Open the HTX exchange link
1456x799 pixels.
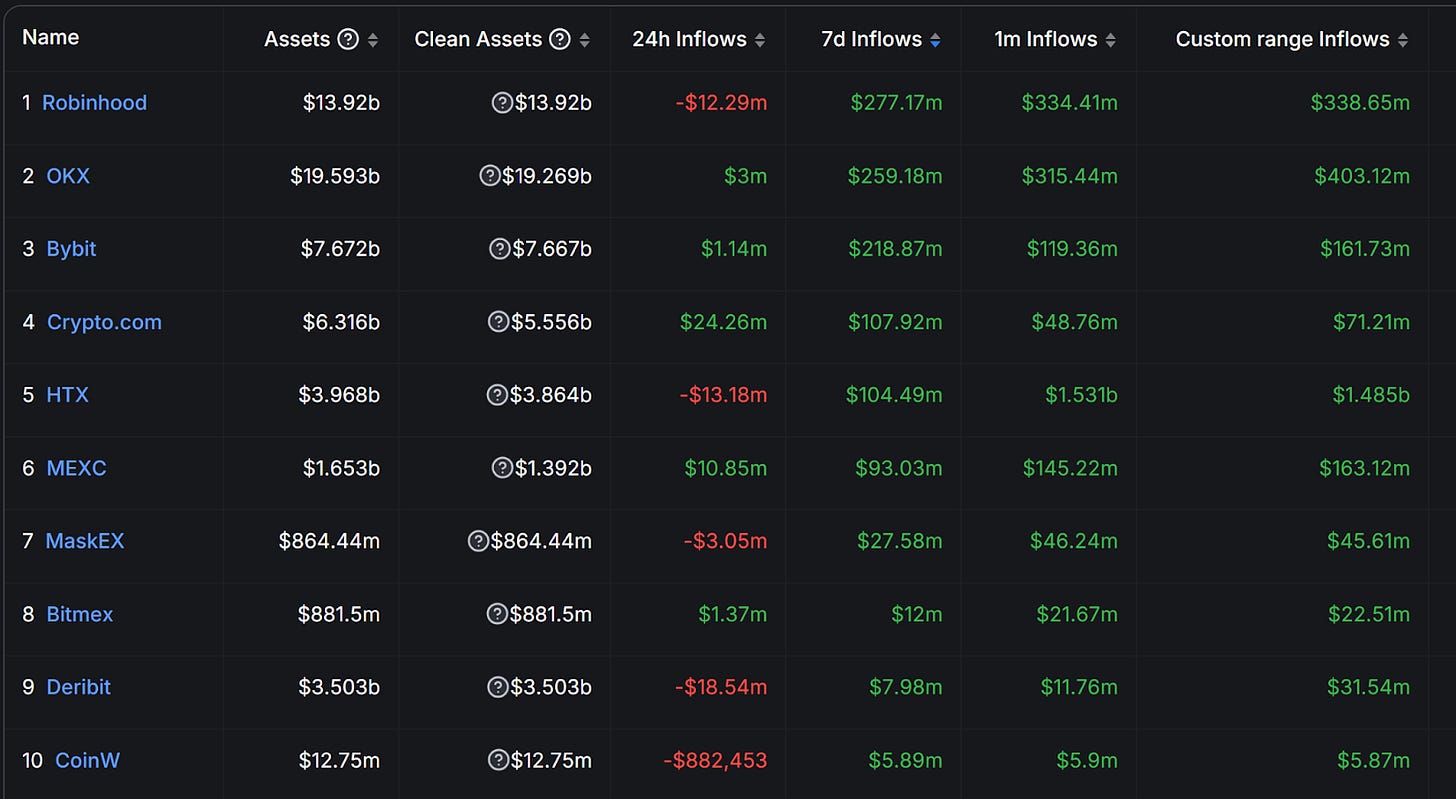click(x=67, y=394)
